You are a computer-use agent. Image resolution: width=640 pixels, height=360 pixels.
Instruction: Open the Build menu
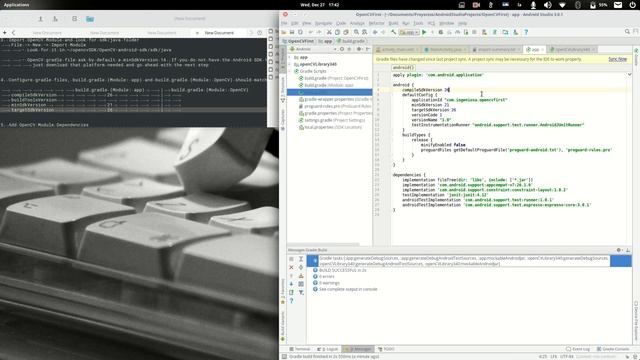pyautogui.click(x=393, y=23)
